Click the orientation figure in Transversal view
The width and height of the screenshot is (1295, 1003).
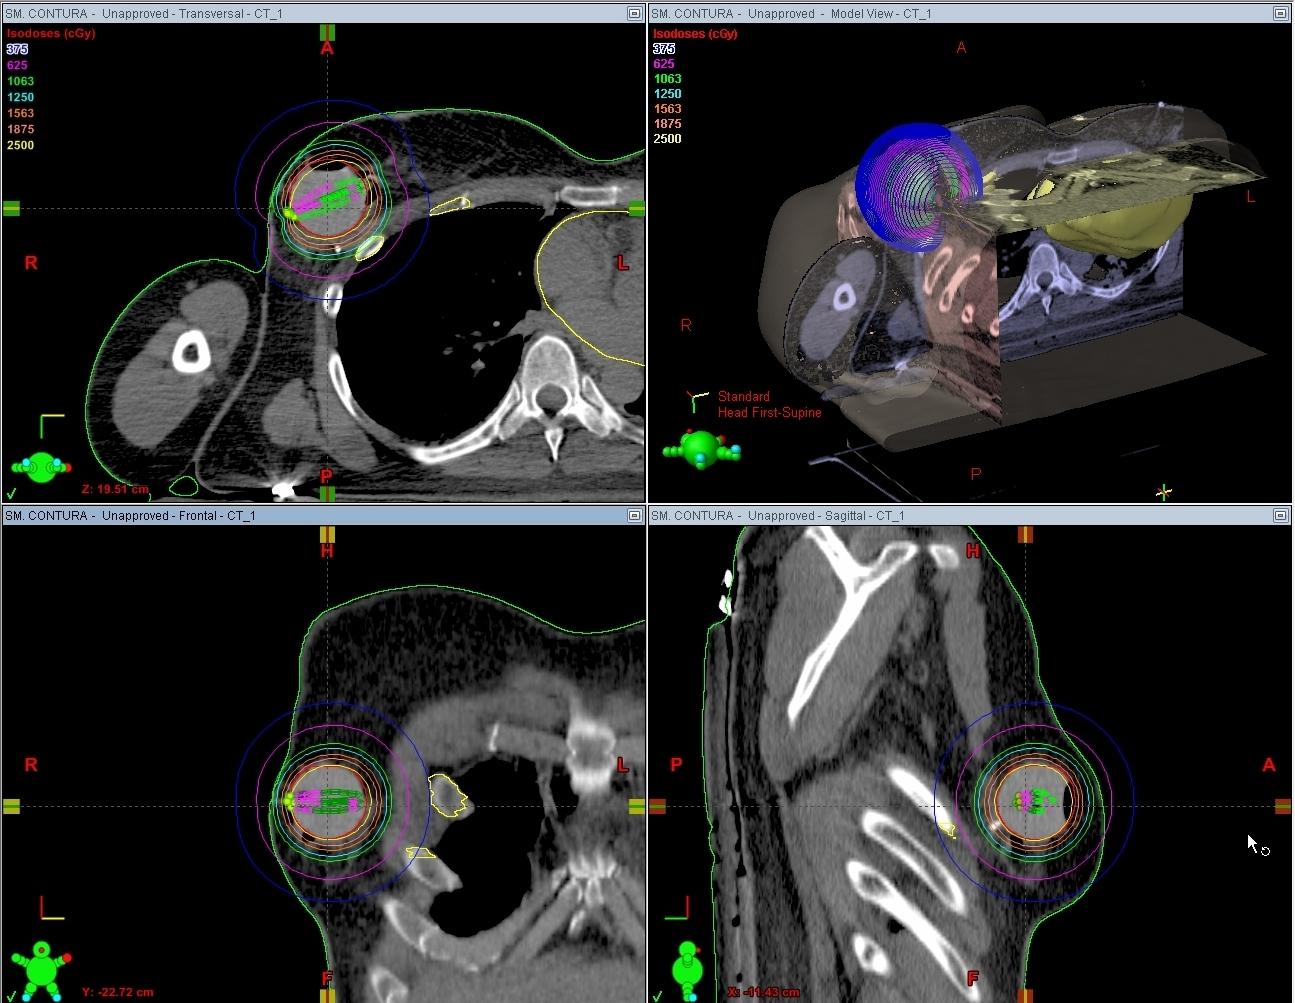click(41, 467)
